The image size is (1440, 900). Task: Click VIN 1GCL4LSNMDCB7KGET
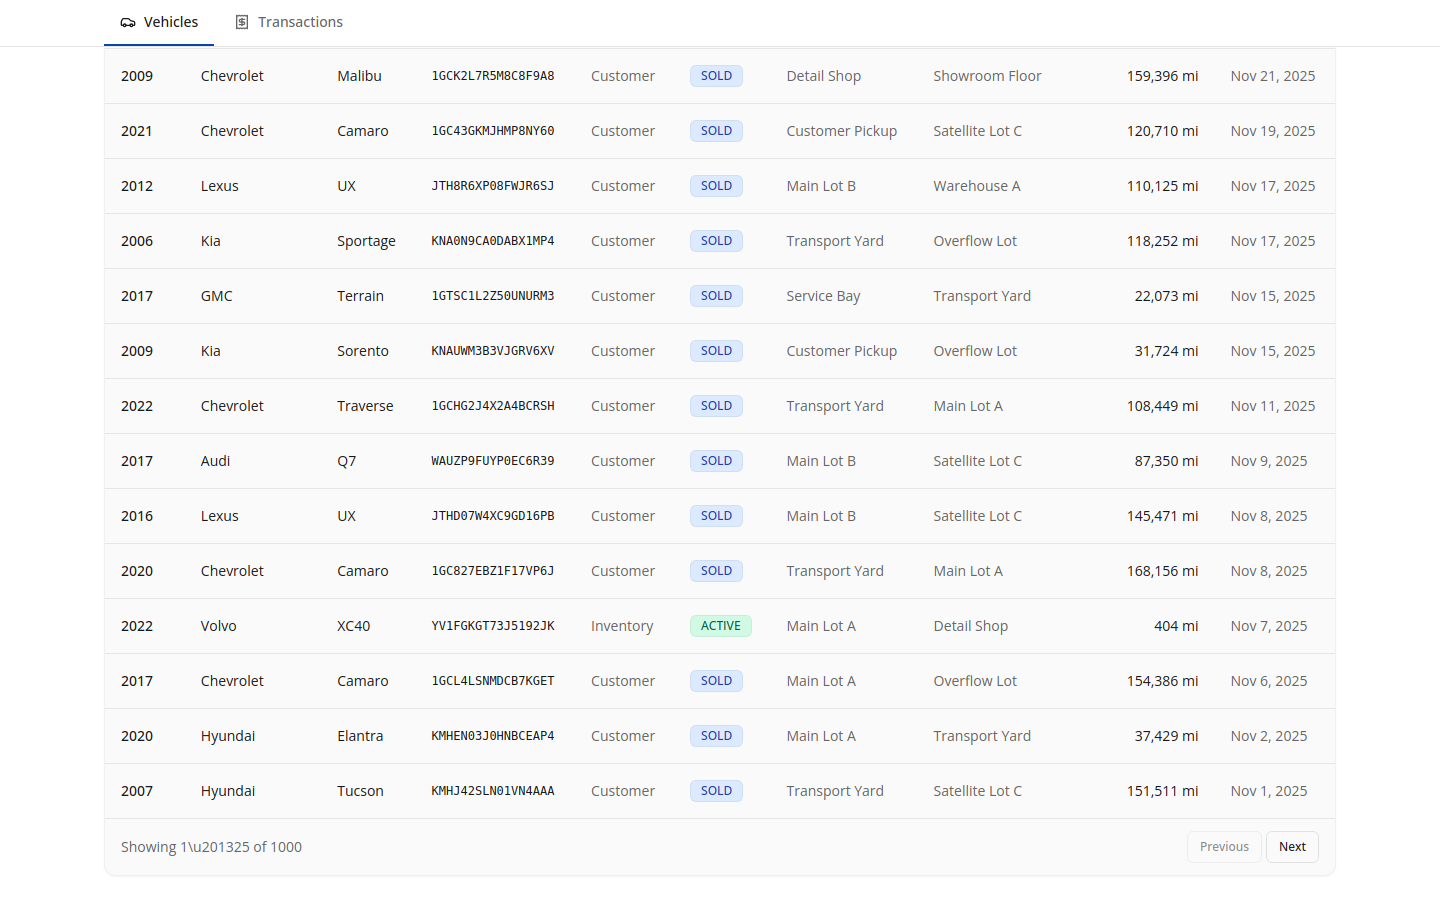(493, 681)
